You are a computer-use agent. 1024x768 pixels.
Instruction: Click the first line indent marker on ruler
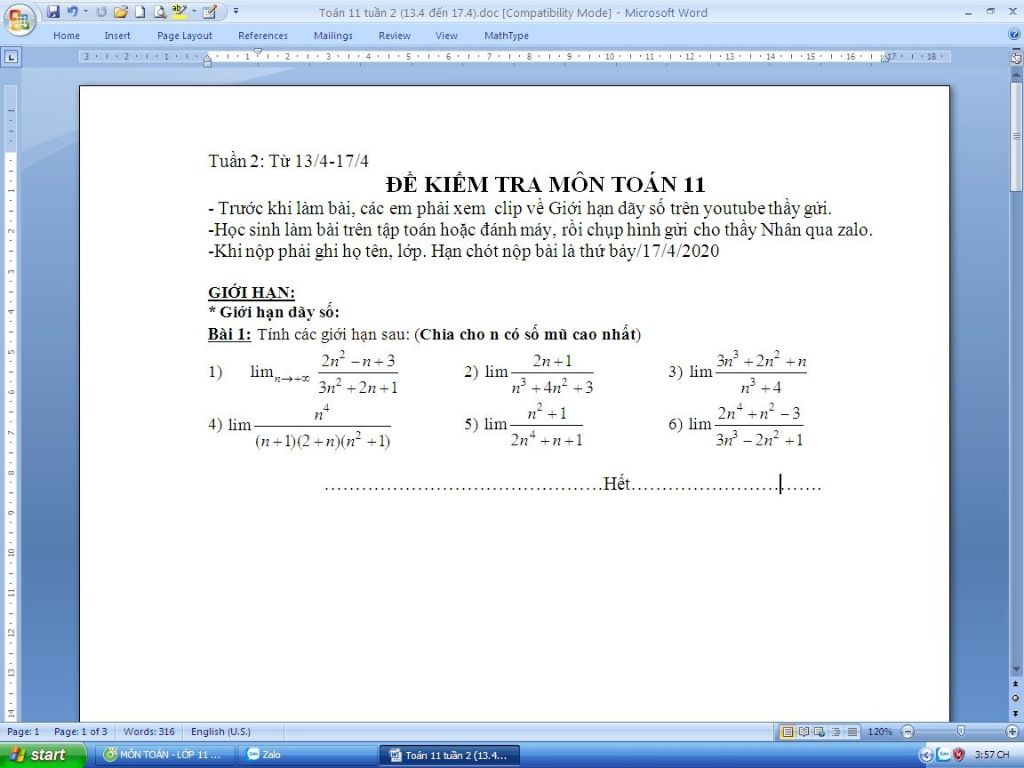click(258, 52)
